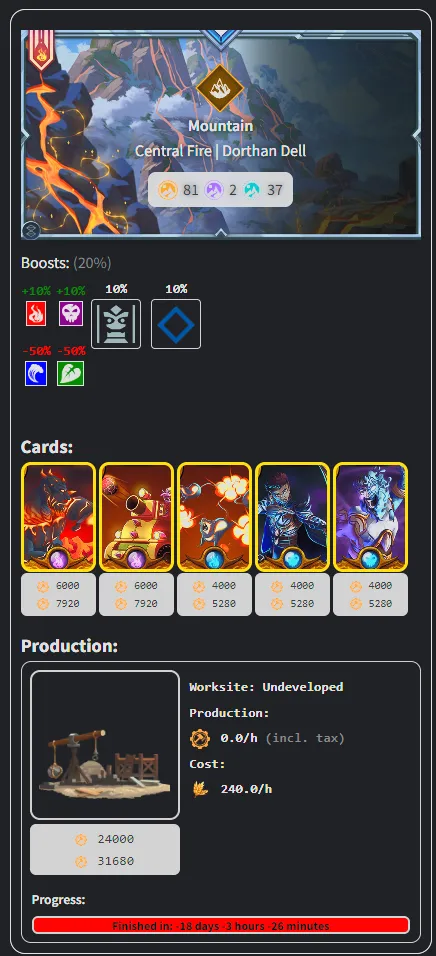
Task: Click the production hammer resource icon
Action: tap(200, 738)
